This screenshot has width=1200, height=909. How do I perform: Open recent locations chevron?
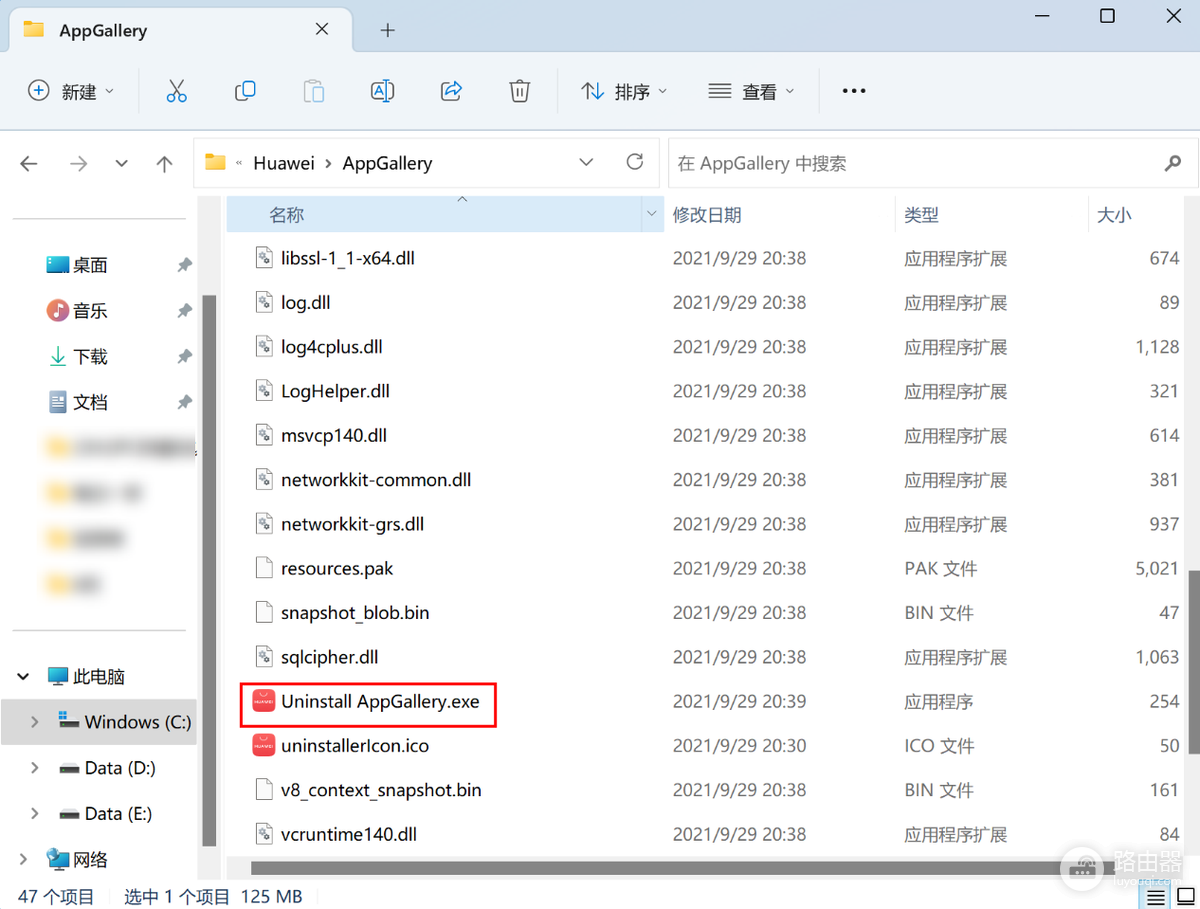pyautogui.click(x=122, y=163)
